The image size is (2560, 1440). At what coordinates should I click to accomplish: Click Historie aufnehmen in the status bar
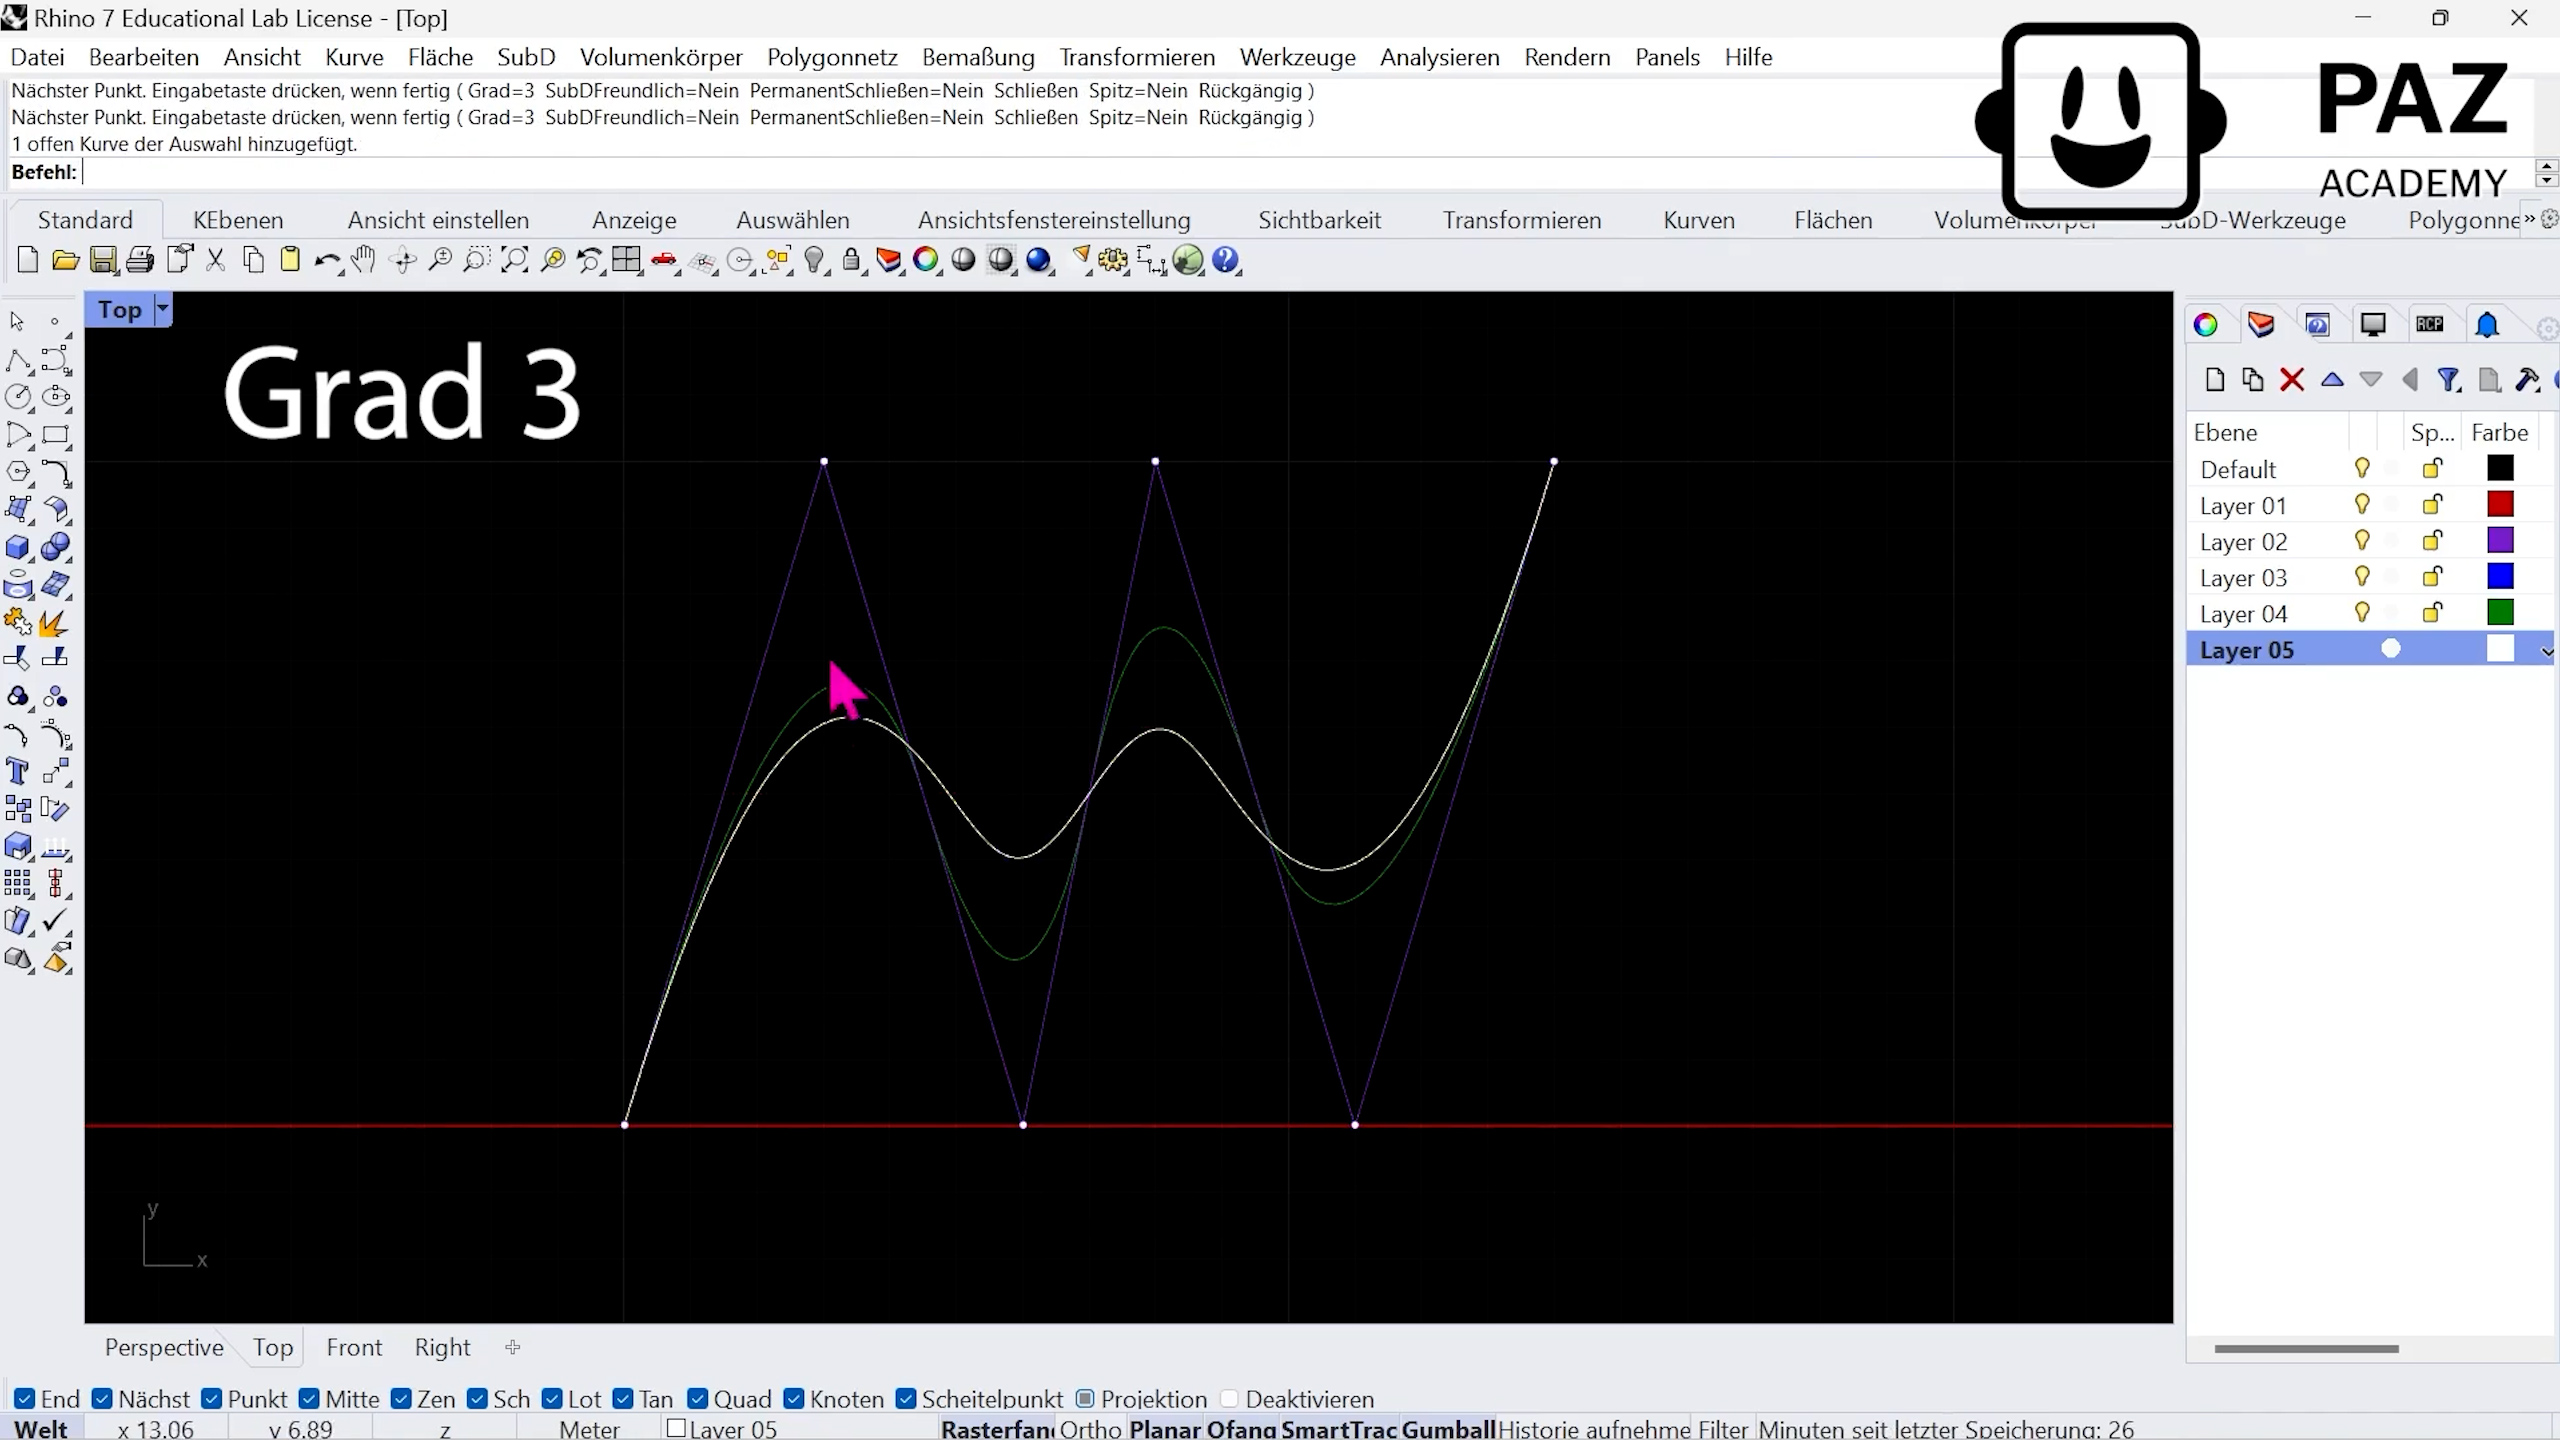point(1594,1429)
